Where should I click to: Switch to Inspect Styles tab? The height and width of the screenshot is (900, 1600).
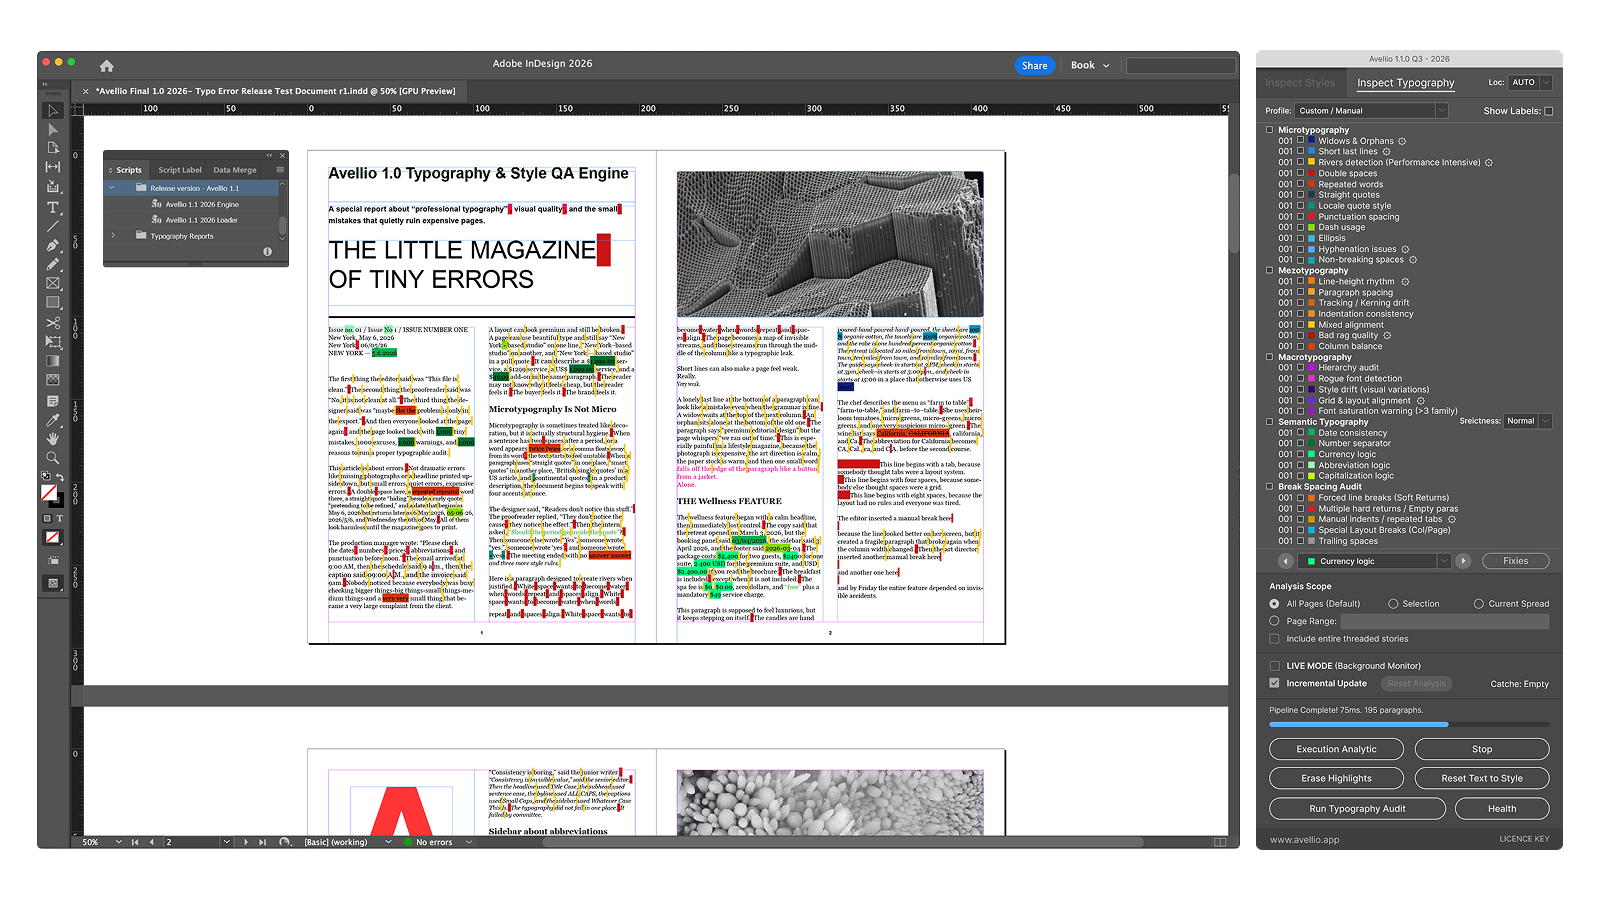click(x=1300, y=83)
